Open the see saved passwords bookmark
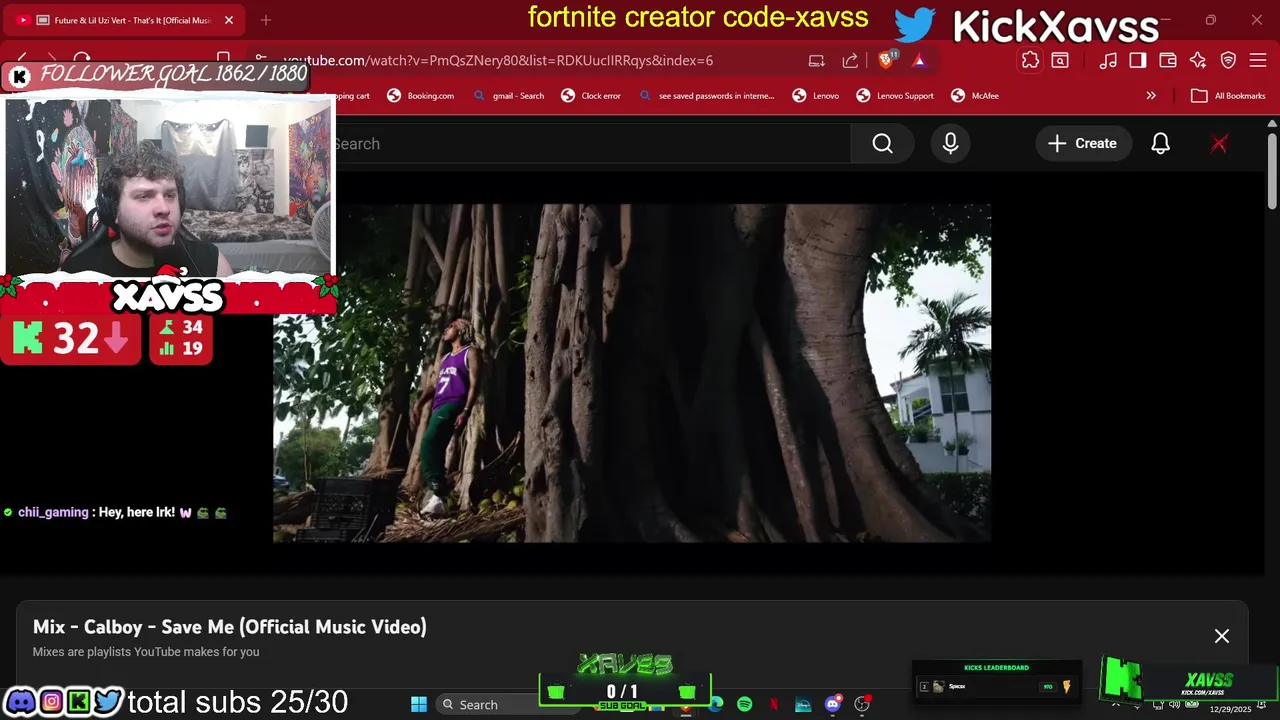Screen dimensions: 1280x720 (706, 96)
